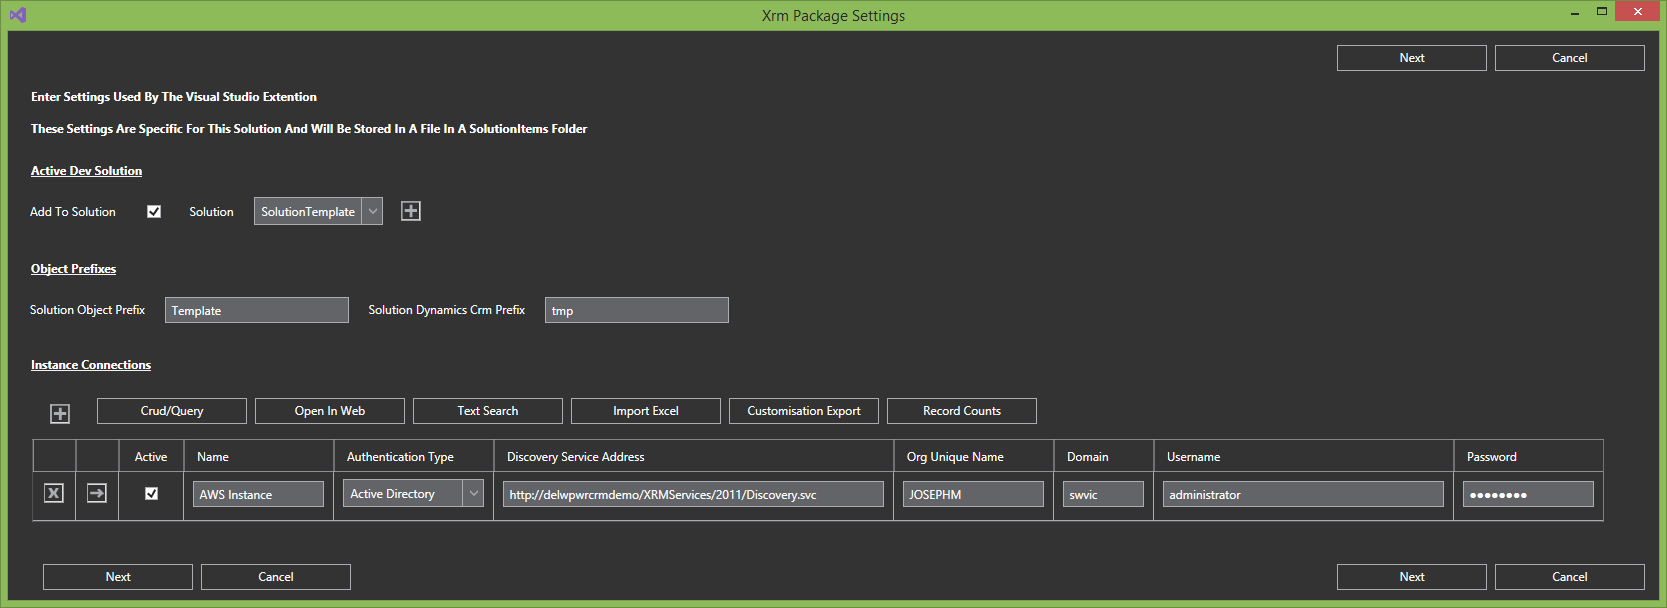Uncheck Active for AWS Instance

click(151, 493)
